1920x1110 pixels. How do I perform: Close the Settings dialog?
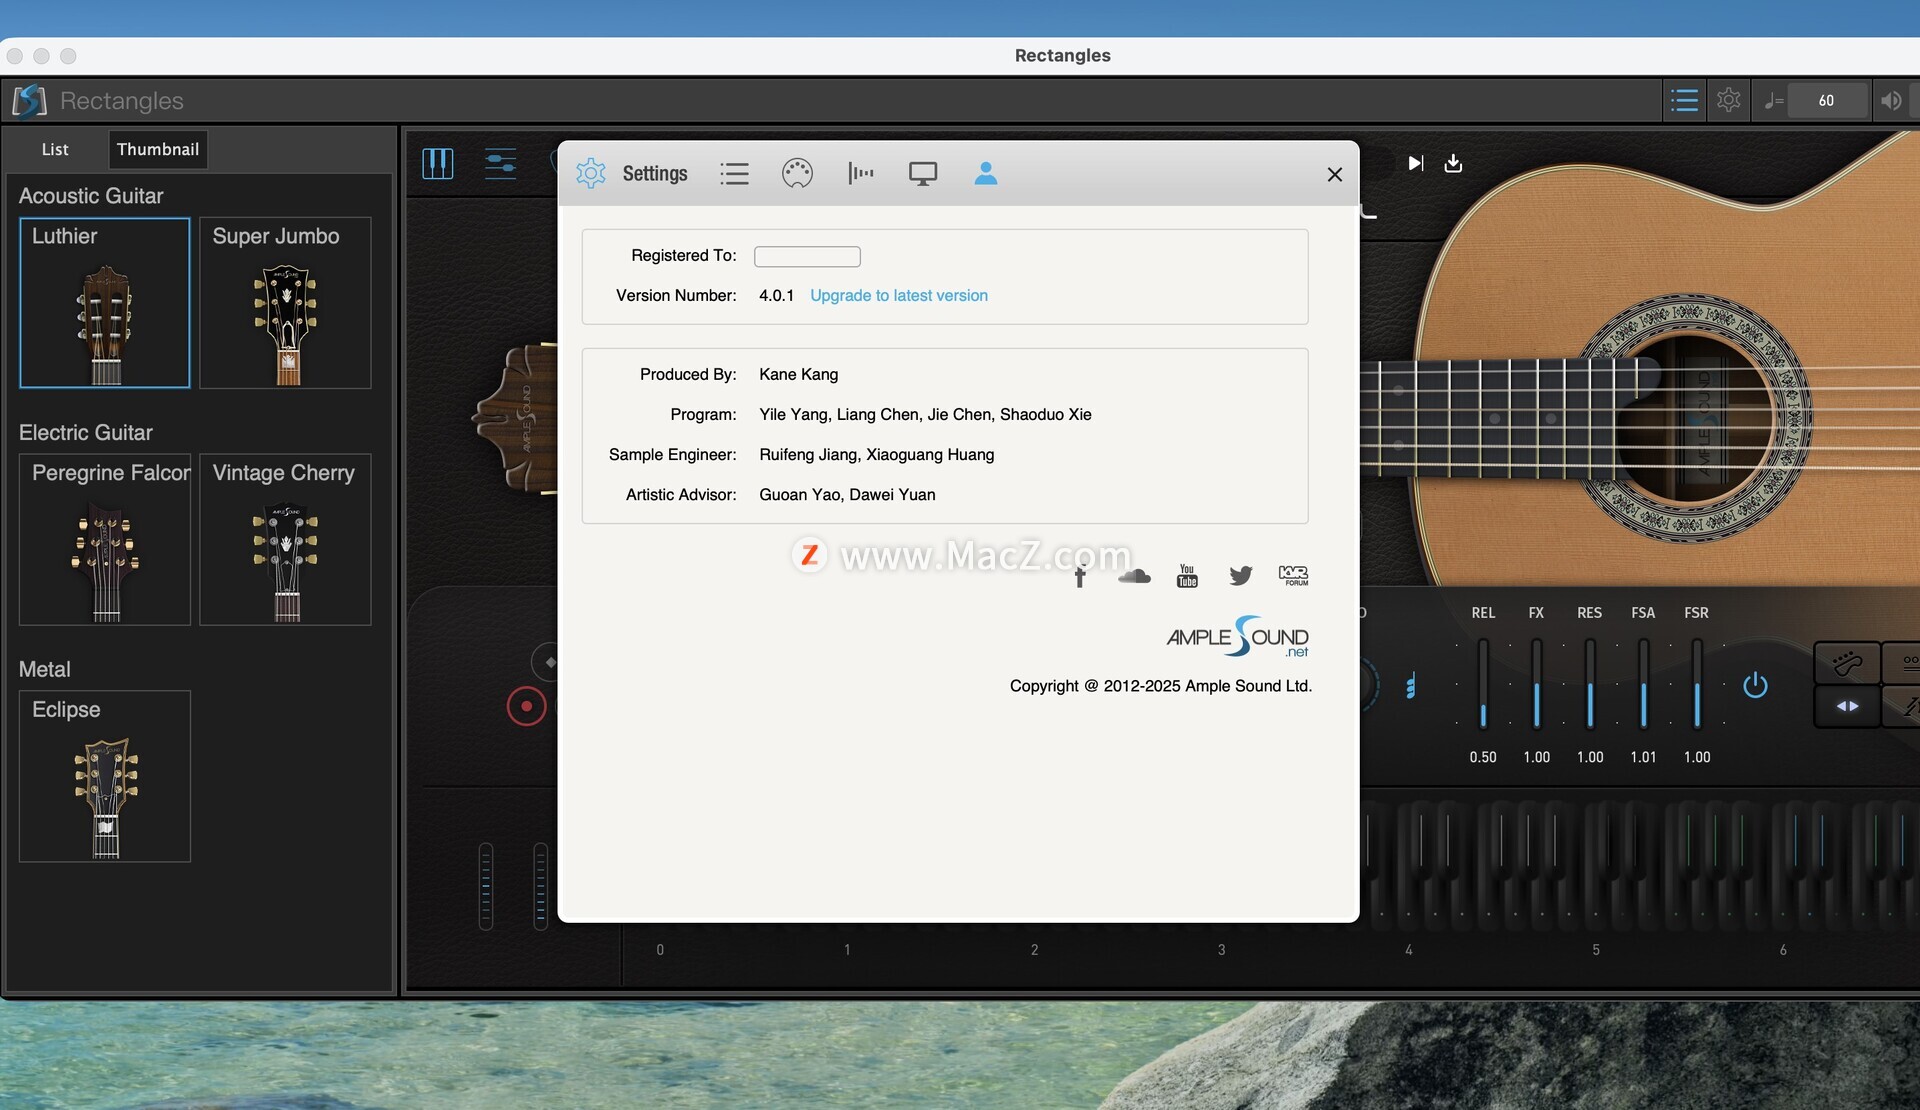coord(1334,174)
